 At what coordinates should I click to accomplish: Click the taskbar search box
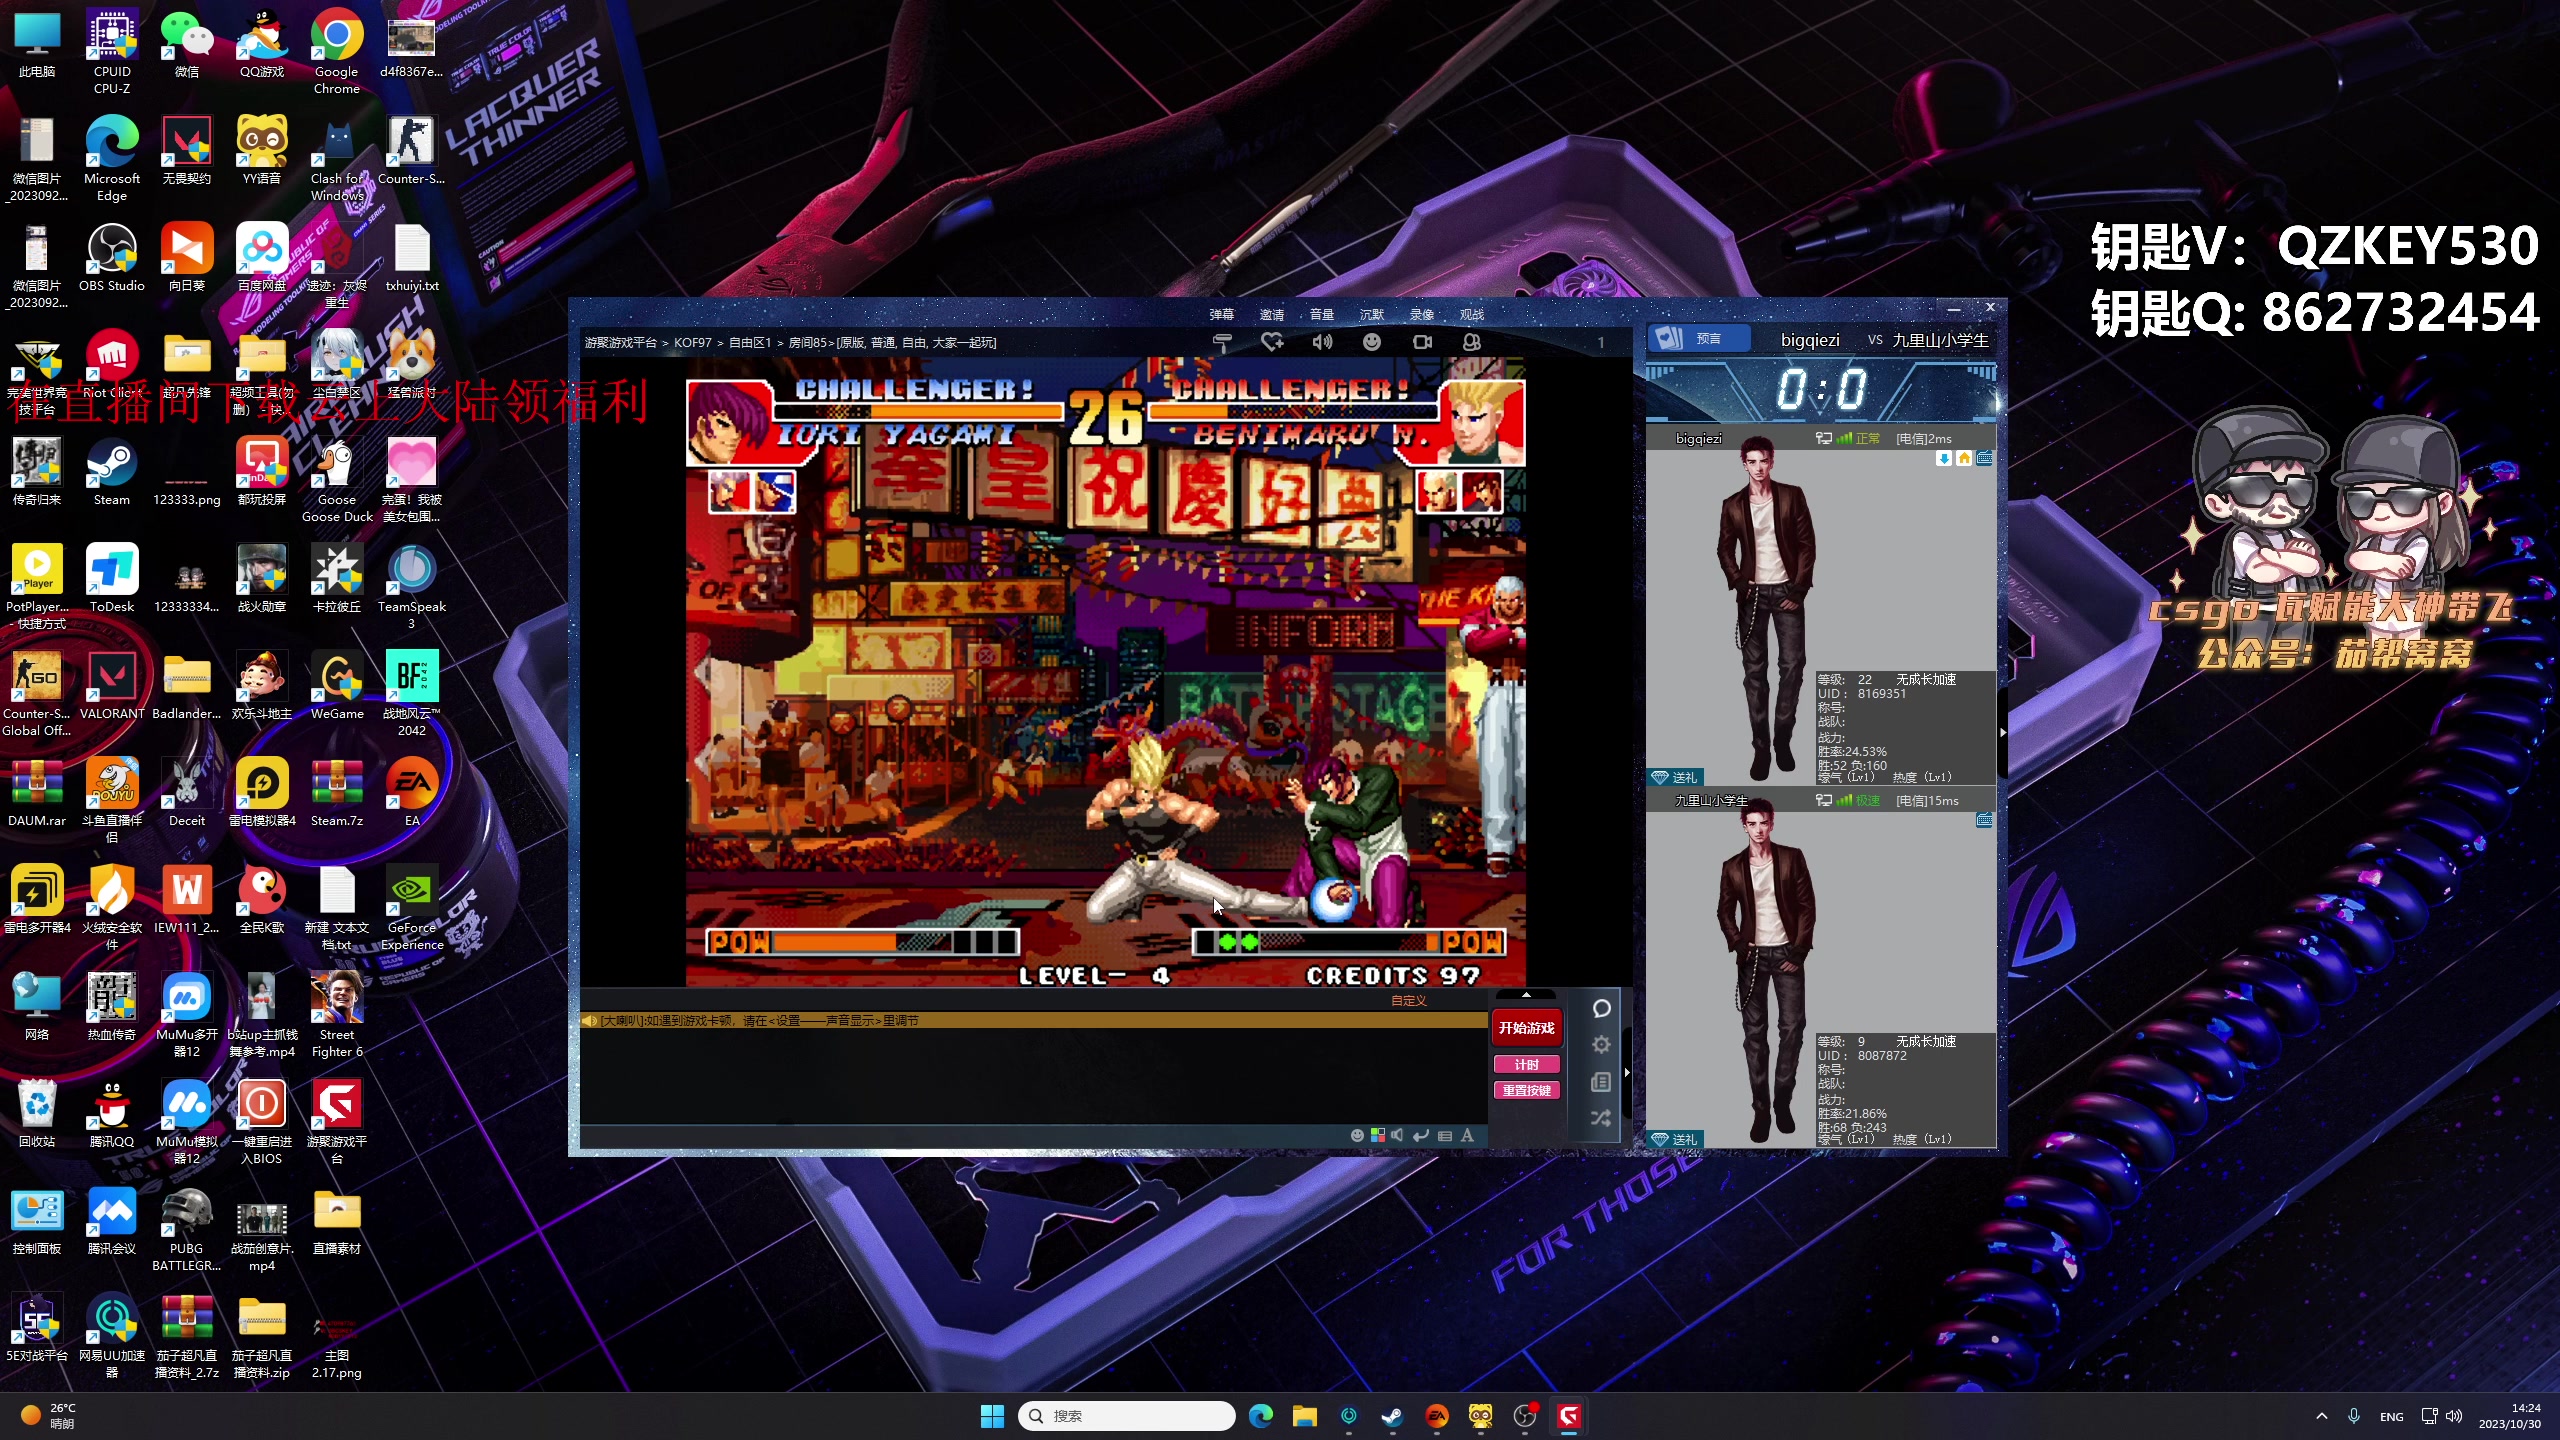(x=1127, y=1416)
